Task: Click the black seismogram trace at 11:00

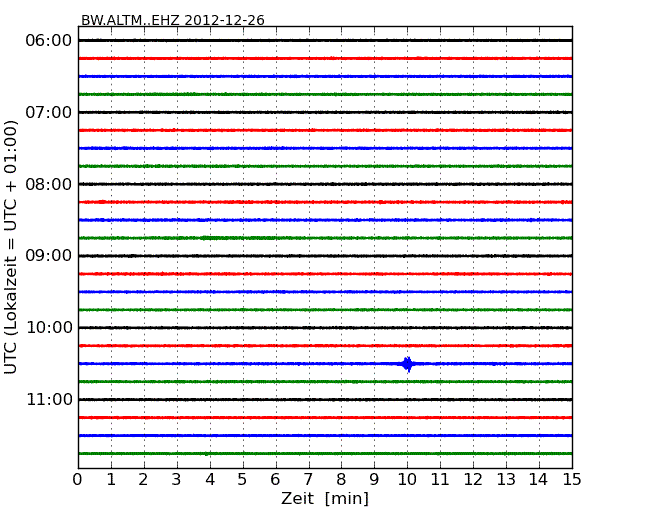Action: point(325,399)
